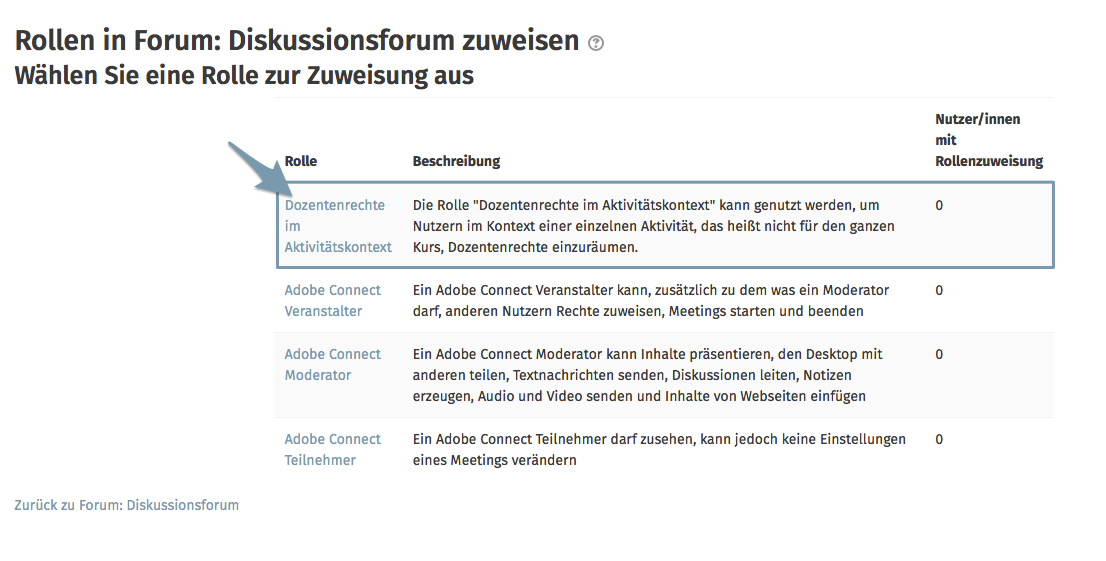Screen dimensions: 1106x561
Task: Select the Adobe Connect Veranstalter role
Action: [x=332, y=301]
